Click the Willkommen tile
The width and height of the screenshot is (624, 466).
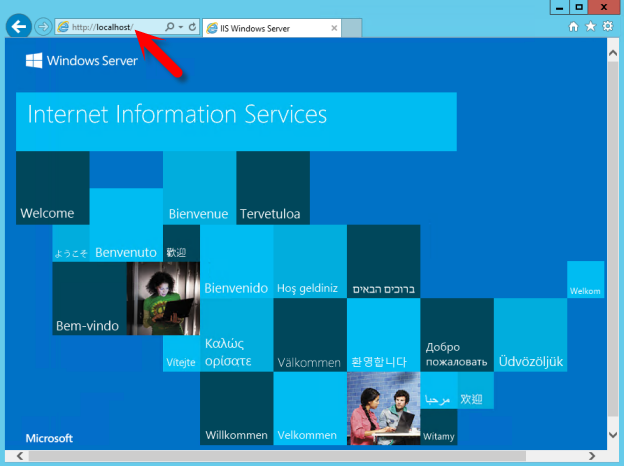236,408
